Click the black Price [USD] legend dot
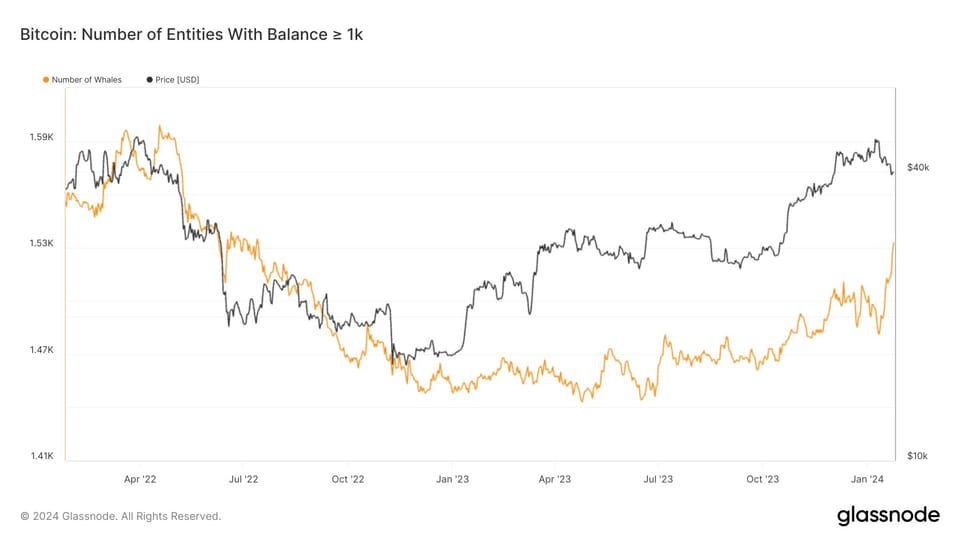Image resolution: width=960 pixels, height=540 pixels. (150, 79)
